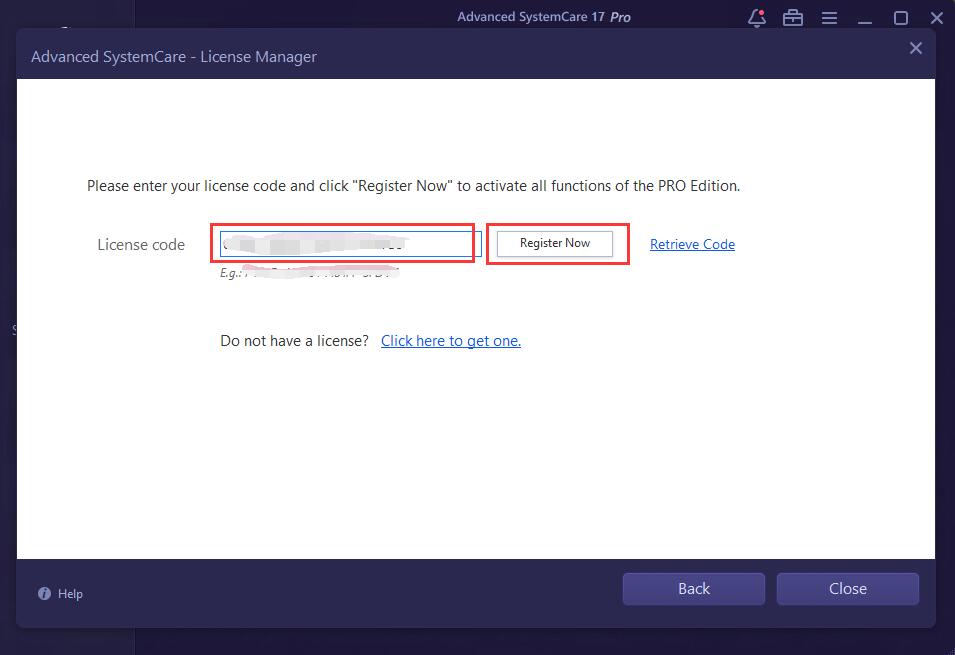
Task: Click the Help info icon
Action: [x=44, y=593]
